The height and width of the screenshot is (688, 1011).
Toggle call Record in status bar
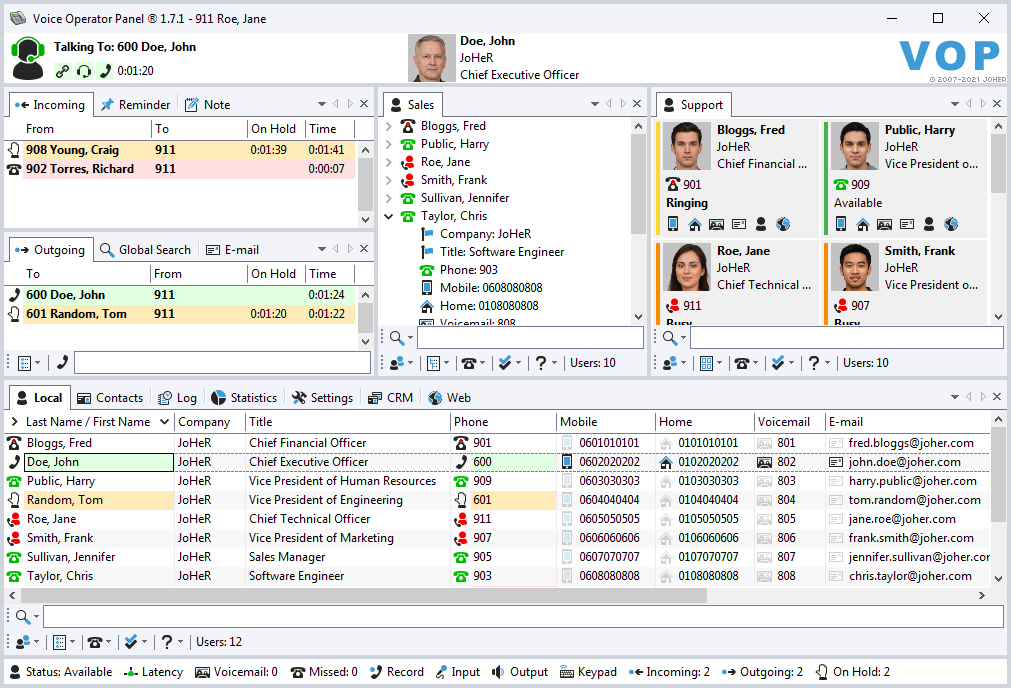(396, 672)
